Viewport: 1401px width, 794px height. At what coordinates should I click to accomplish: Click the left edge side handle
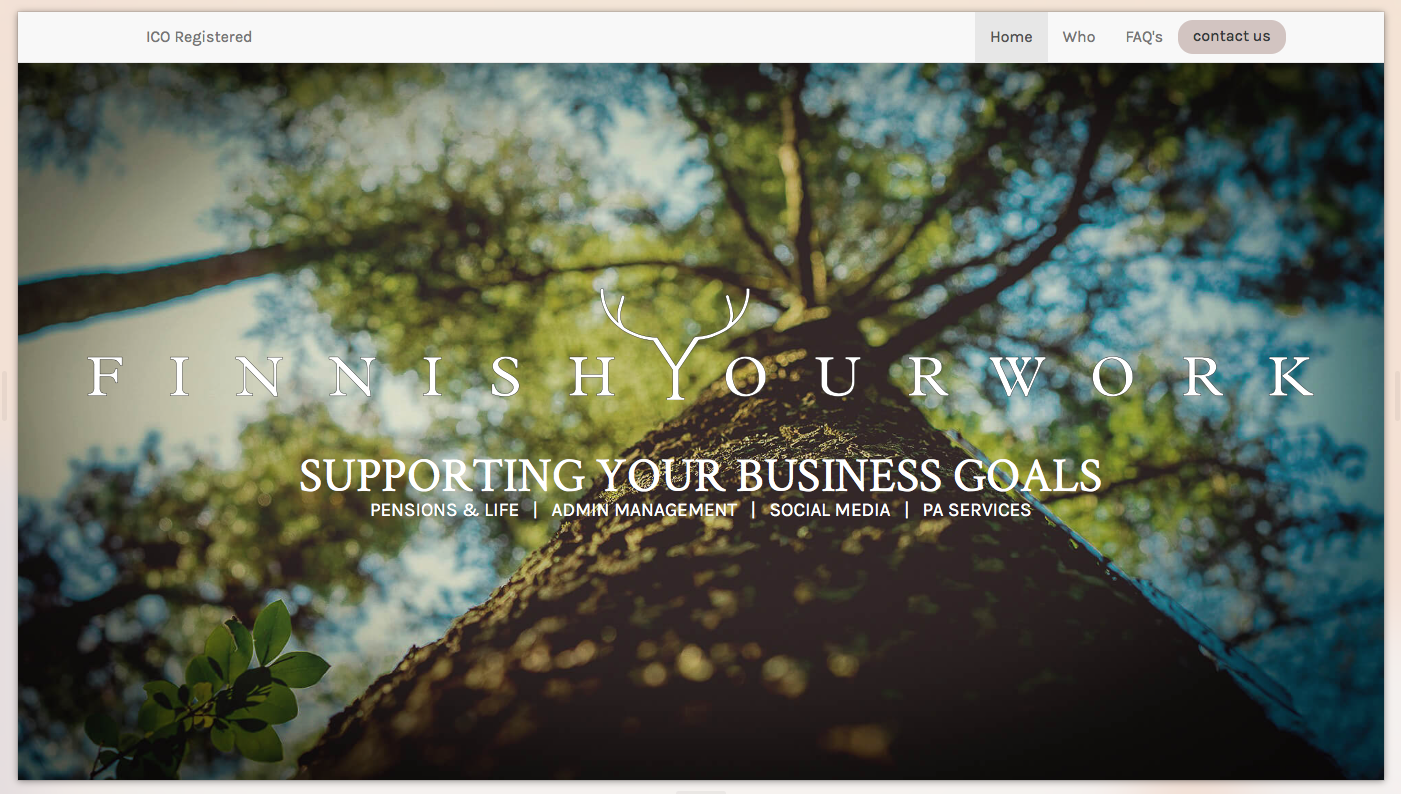(x=3, y=396)
